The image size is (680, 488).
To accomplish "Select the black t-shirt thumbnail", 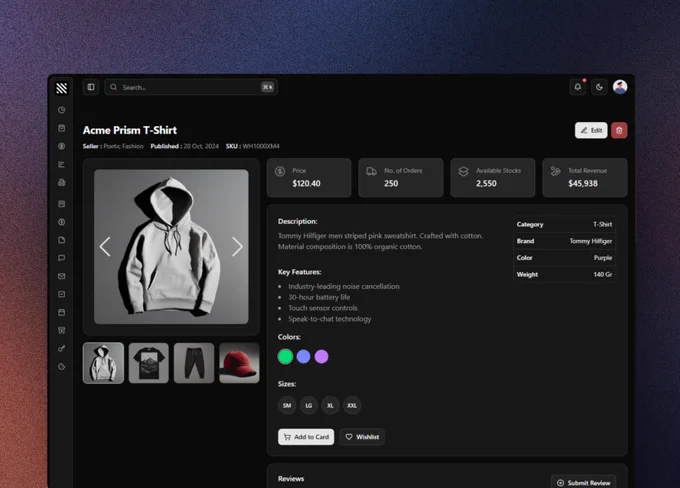I will click(x=149, y=363).
